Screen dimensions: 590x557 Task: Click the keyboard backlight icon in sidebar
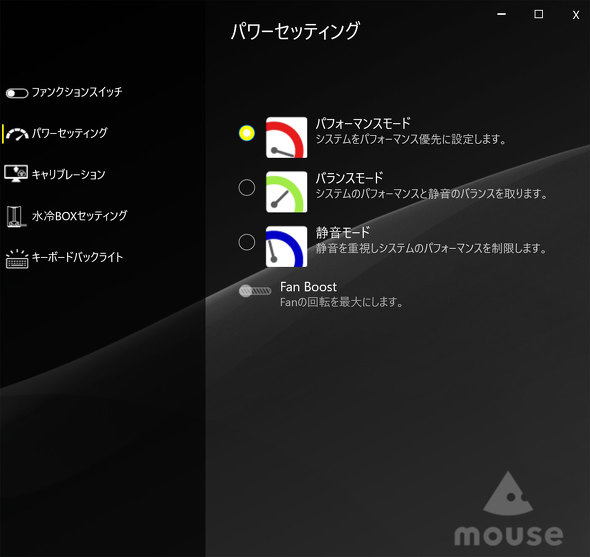point(17,259)
